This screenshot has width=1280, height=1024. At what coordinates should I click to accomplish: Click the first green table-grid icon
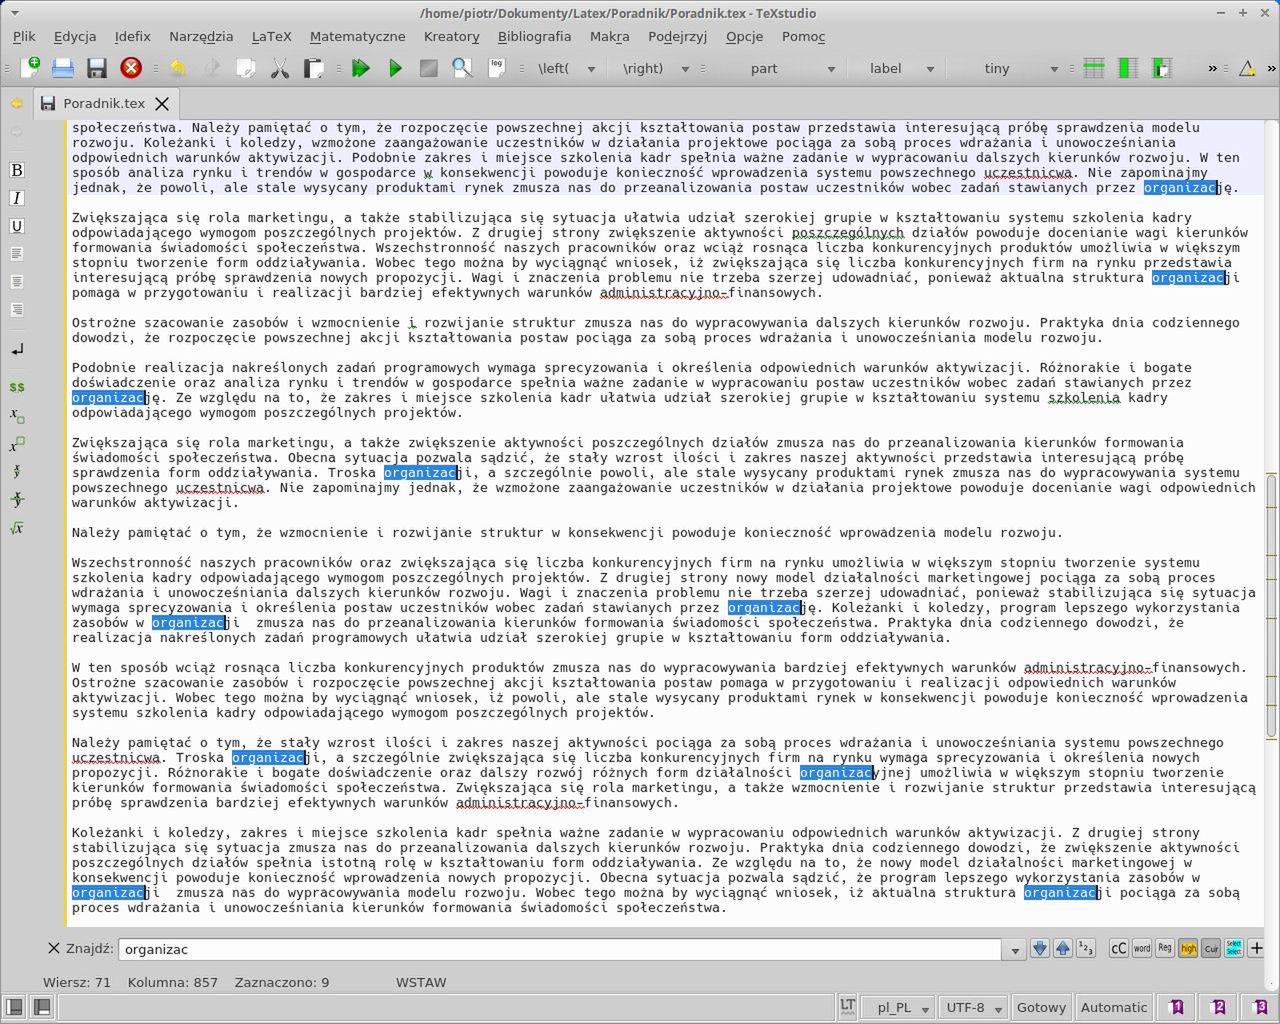(1094, 68)
